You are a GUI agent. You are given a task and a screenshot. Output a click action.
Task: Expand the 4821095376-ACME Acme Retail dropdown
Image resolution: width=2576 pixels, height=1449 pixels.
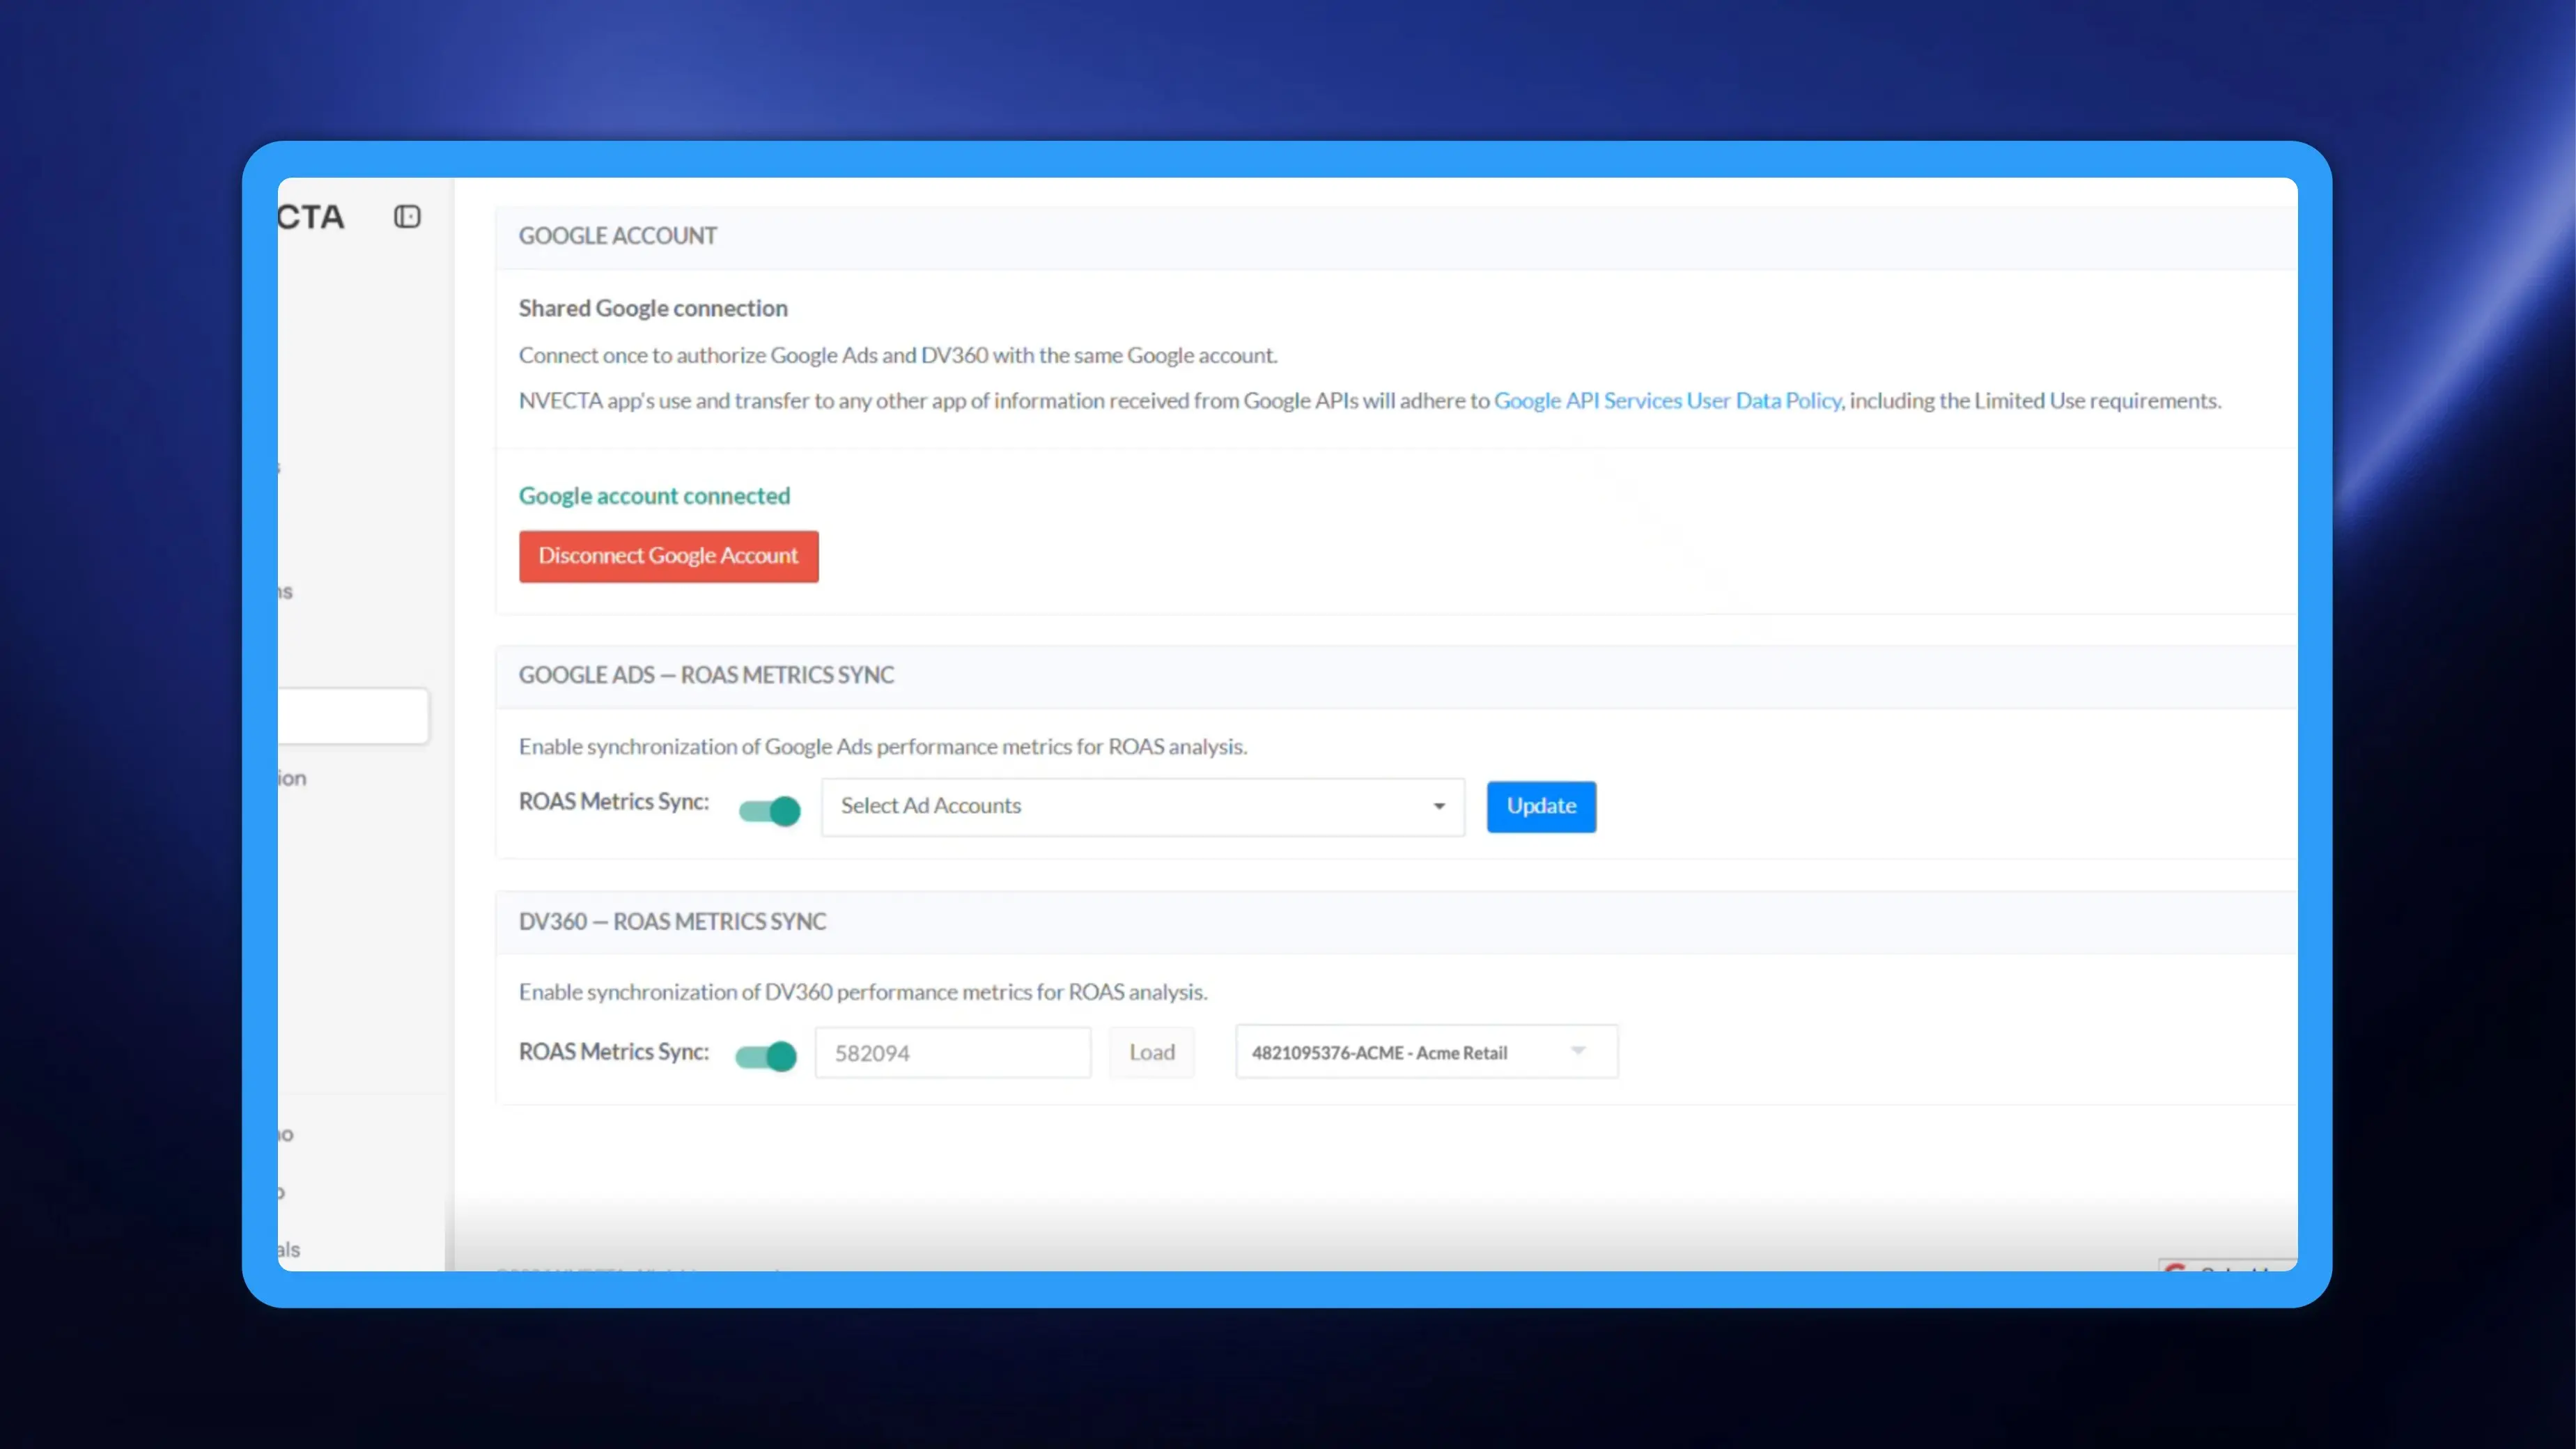pyautogui.click(x=1427, y=1052)
